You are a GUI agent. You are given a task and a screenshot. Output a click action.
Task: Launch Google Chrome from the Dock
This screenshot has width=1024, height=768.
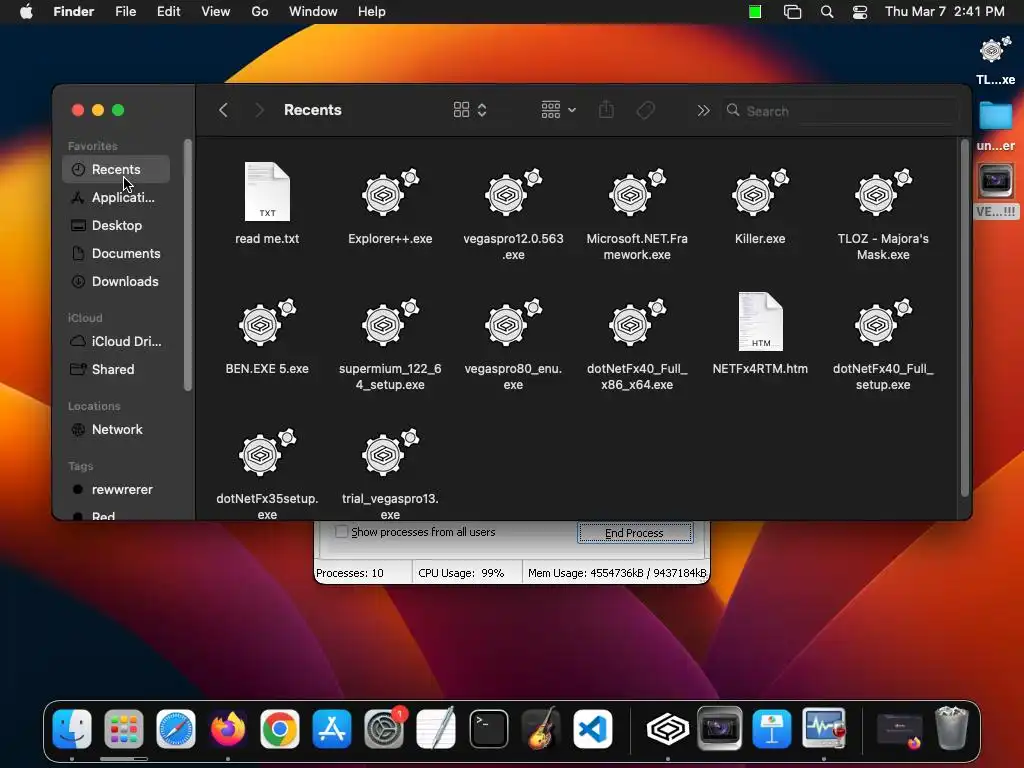click(x=280, y=728)
